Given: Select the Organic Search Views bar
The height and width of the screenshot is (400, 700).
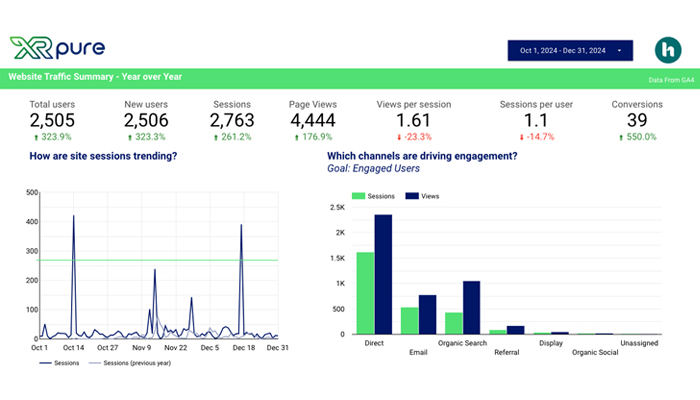Looking at the screenshot, I should click(471, 308).
